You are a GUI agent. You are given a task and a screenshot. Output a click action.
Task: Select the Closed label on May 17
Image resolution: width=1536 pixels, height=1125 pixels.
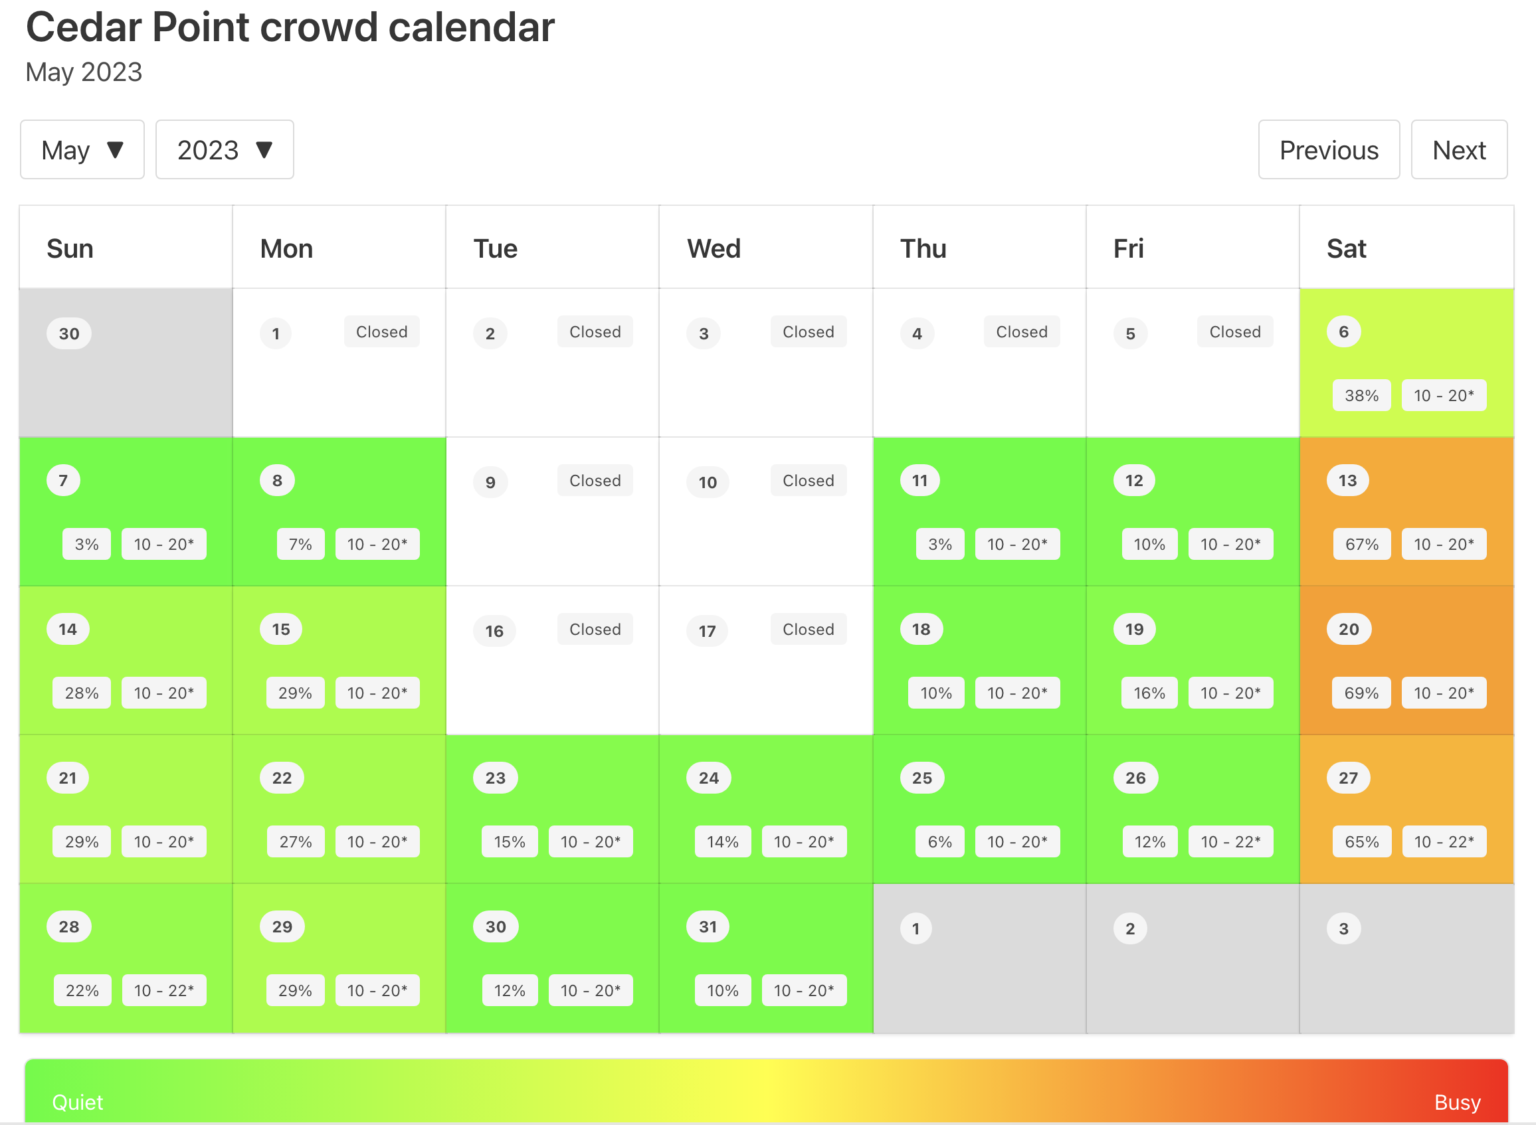coord(808,629)
